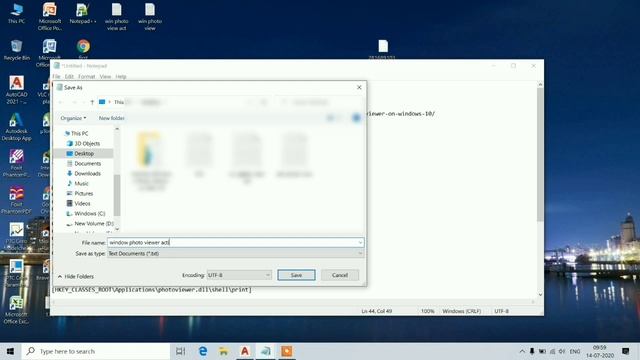This screenshot has width=640, height=360.
Task: Open Notepad File menu
Action: pos(56,76)
